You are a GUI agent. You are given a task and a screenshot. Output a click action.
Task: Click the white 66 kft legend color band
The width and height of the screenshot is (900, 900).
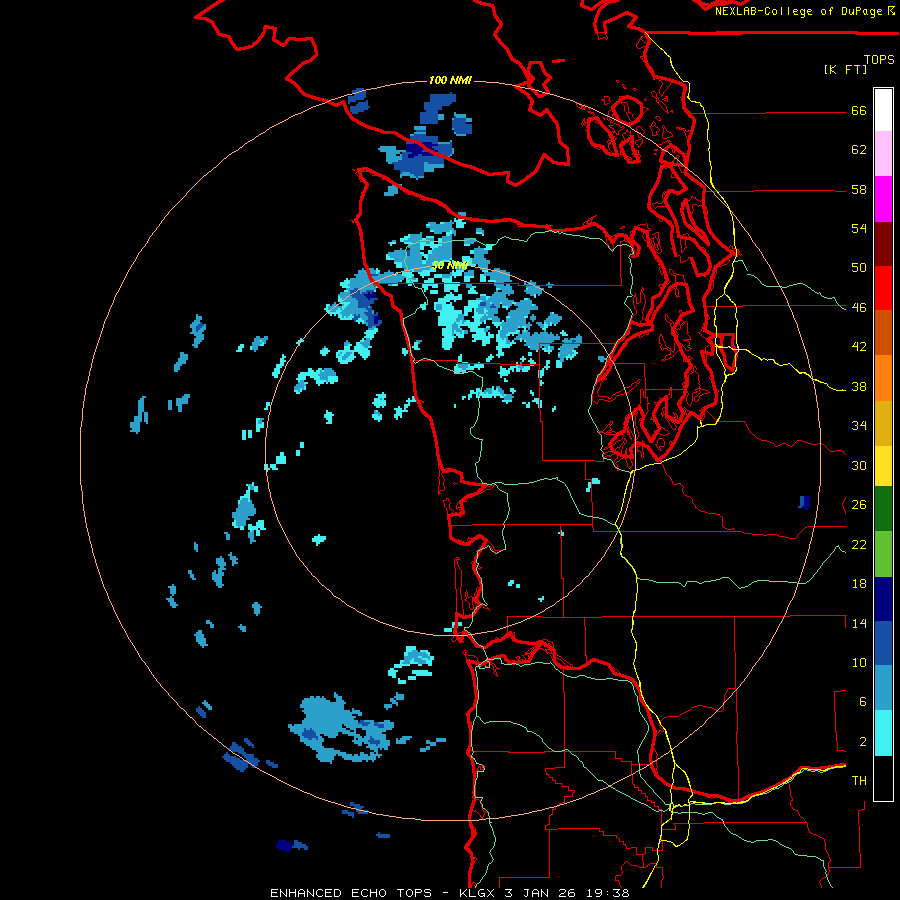(x=883, y=110)
